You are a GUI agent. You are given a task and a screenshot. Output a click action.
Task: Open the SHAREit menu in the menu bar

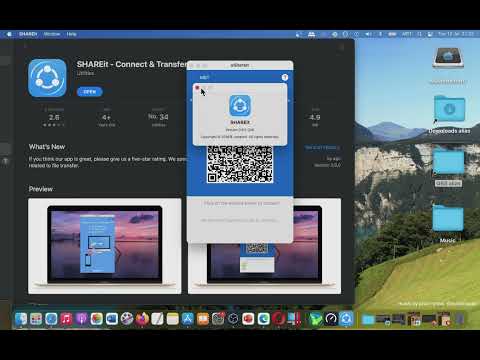(28, 34)
